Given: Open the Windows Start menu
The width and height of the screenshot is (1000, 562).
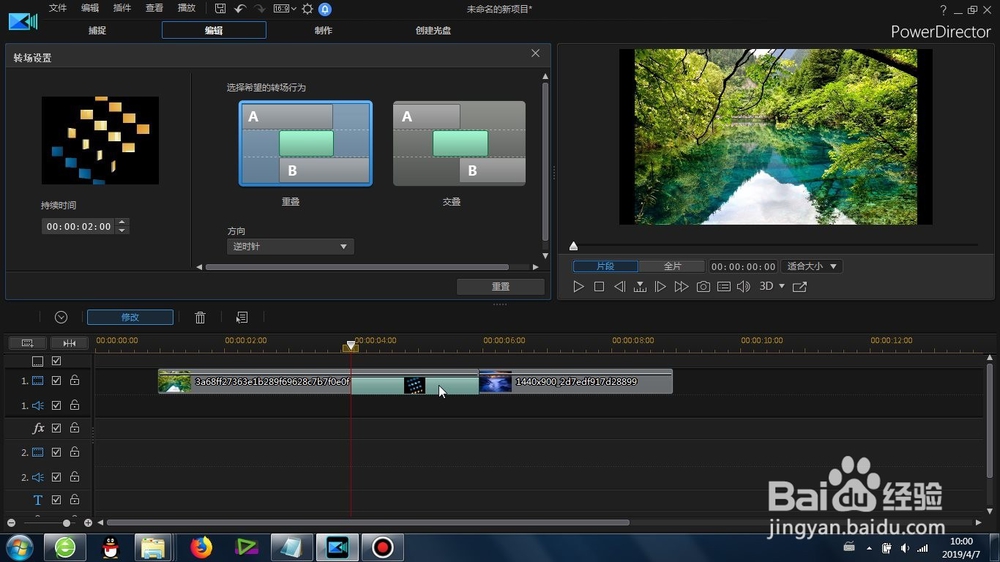Looking at the screenshot, I should pos(20,547).
